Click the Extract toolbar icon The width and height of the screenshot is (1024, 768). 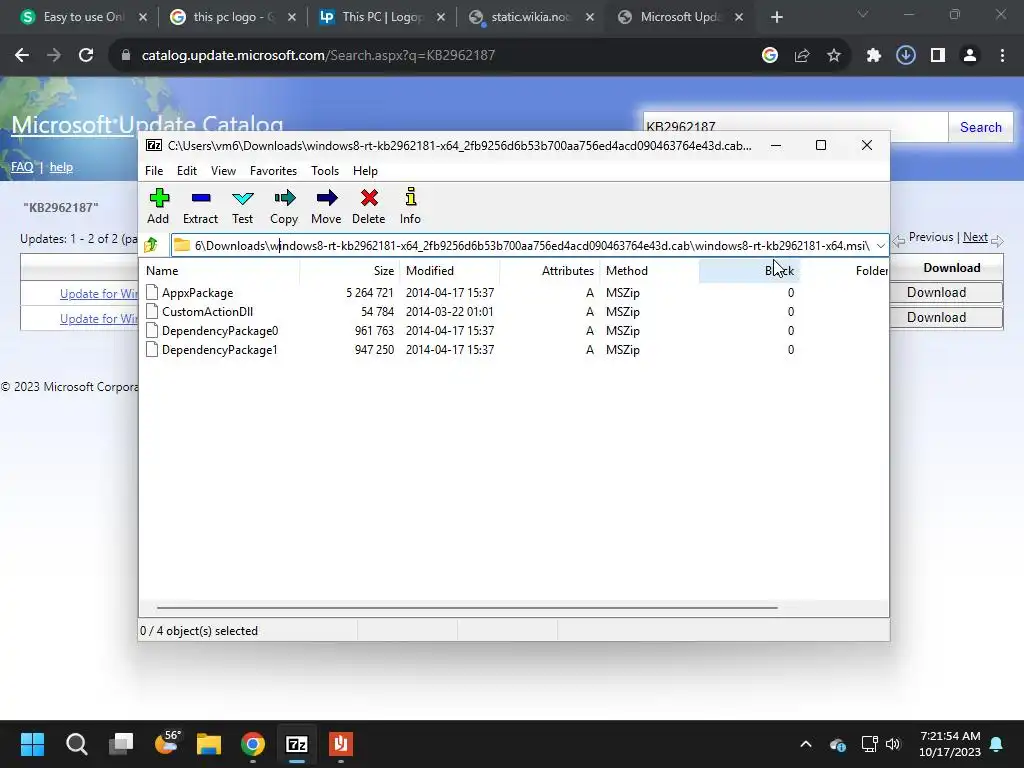[x=200, y=198]
